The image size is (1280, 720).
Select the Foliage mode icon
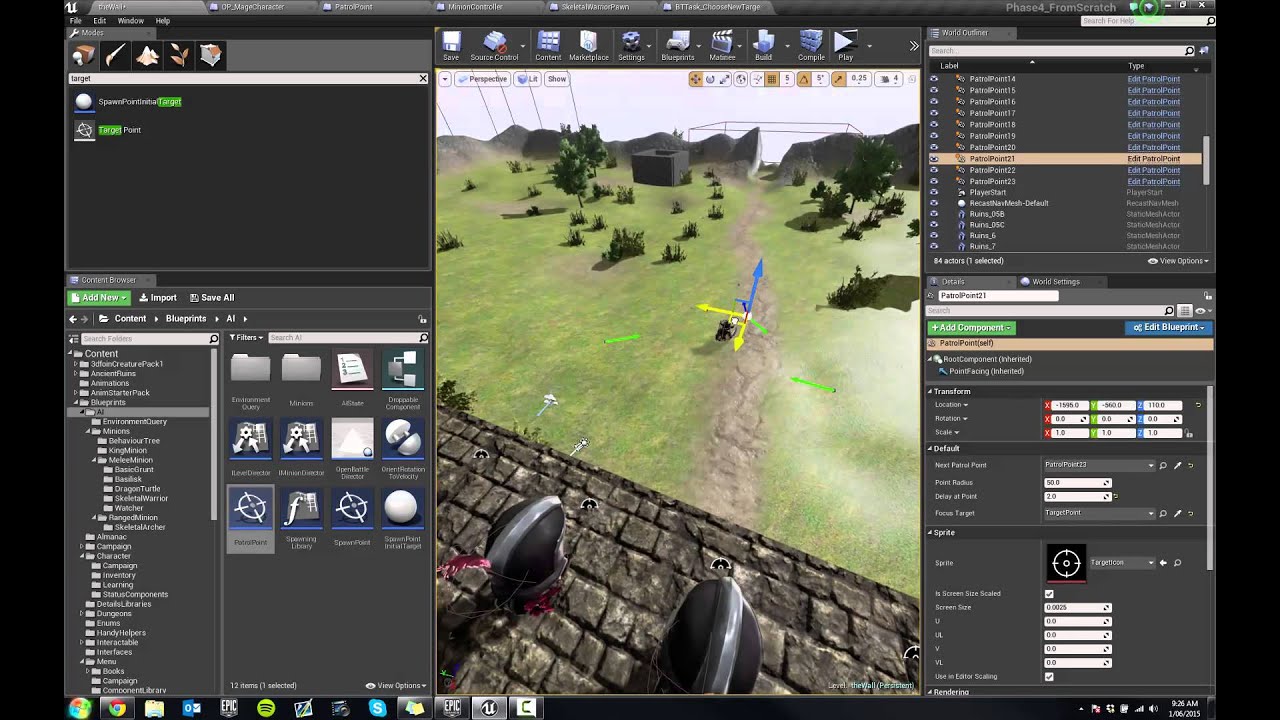[x=179, y=55]
